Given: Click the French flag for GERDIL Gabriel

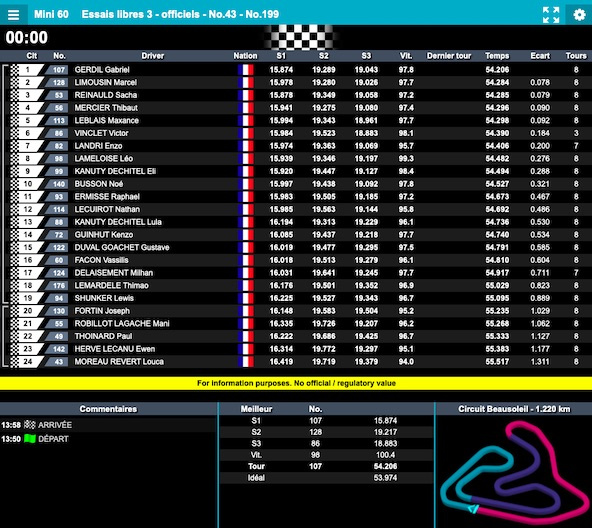Looking at the screenshot, I should pos(246,69).
